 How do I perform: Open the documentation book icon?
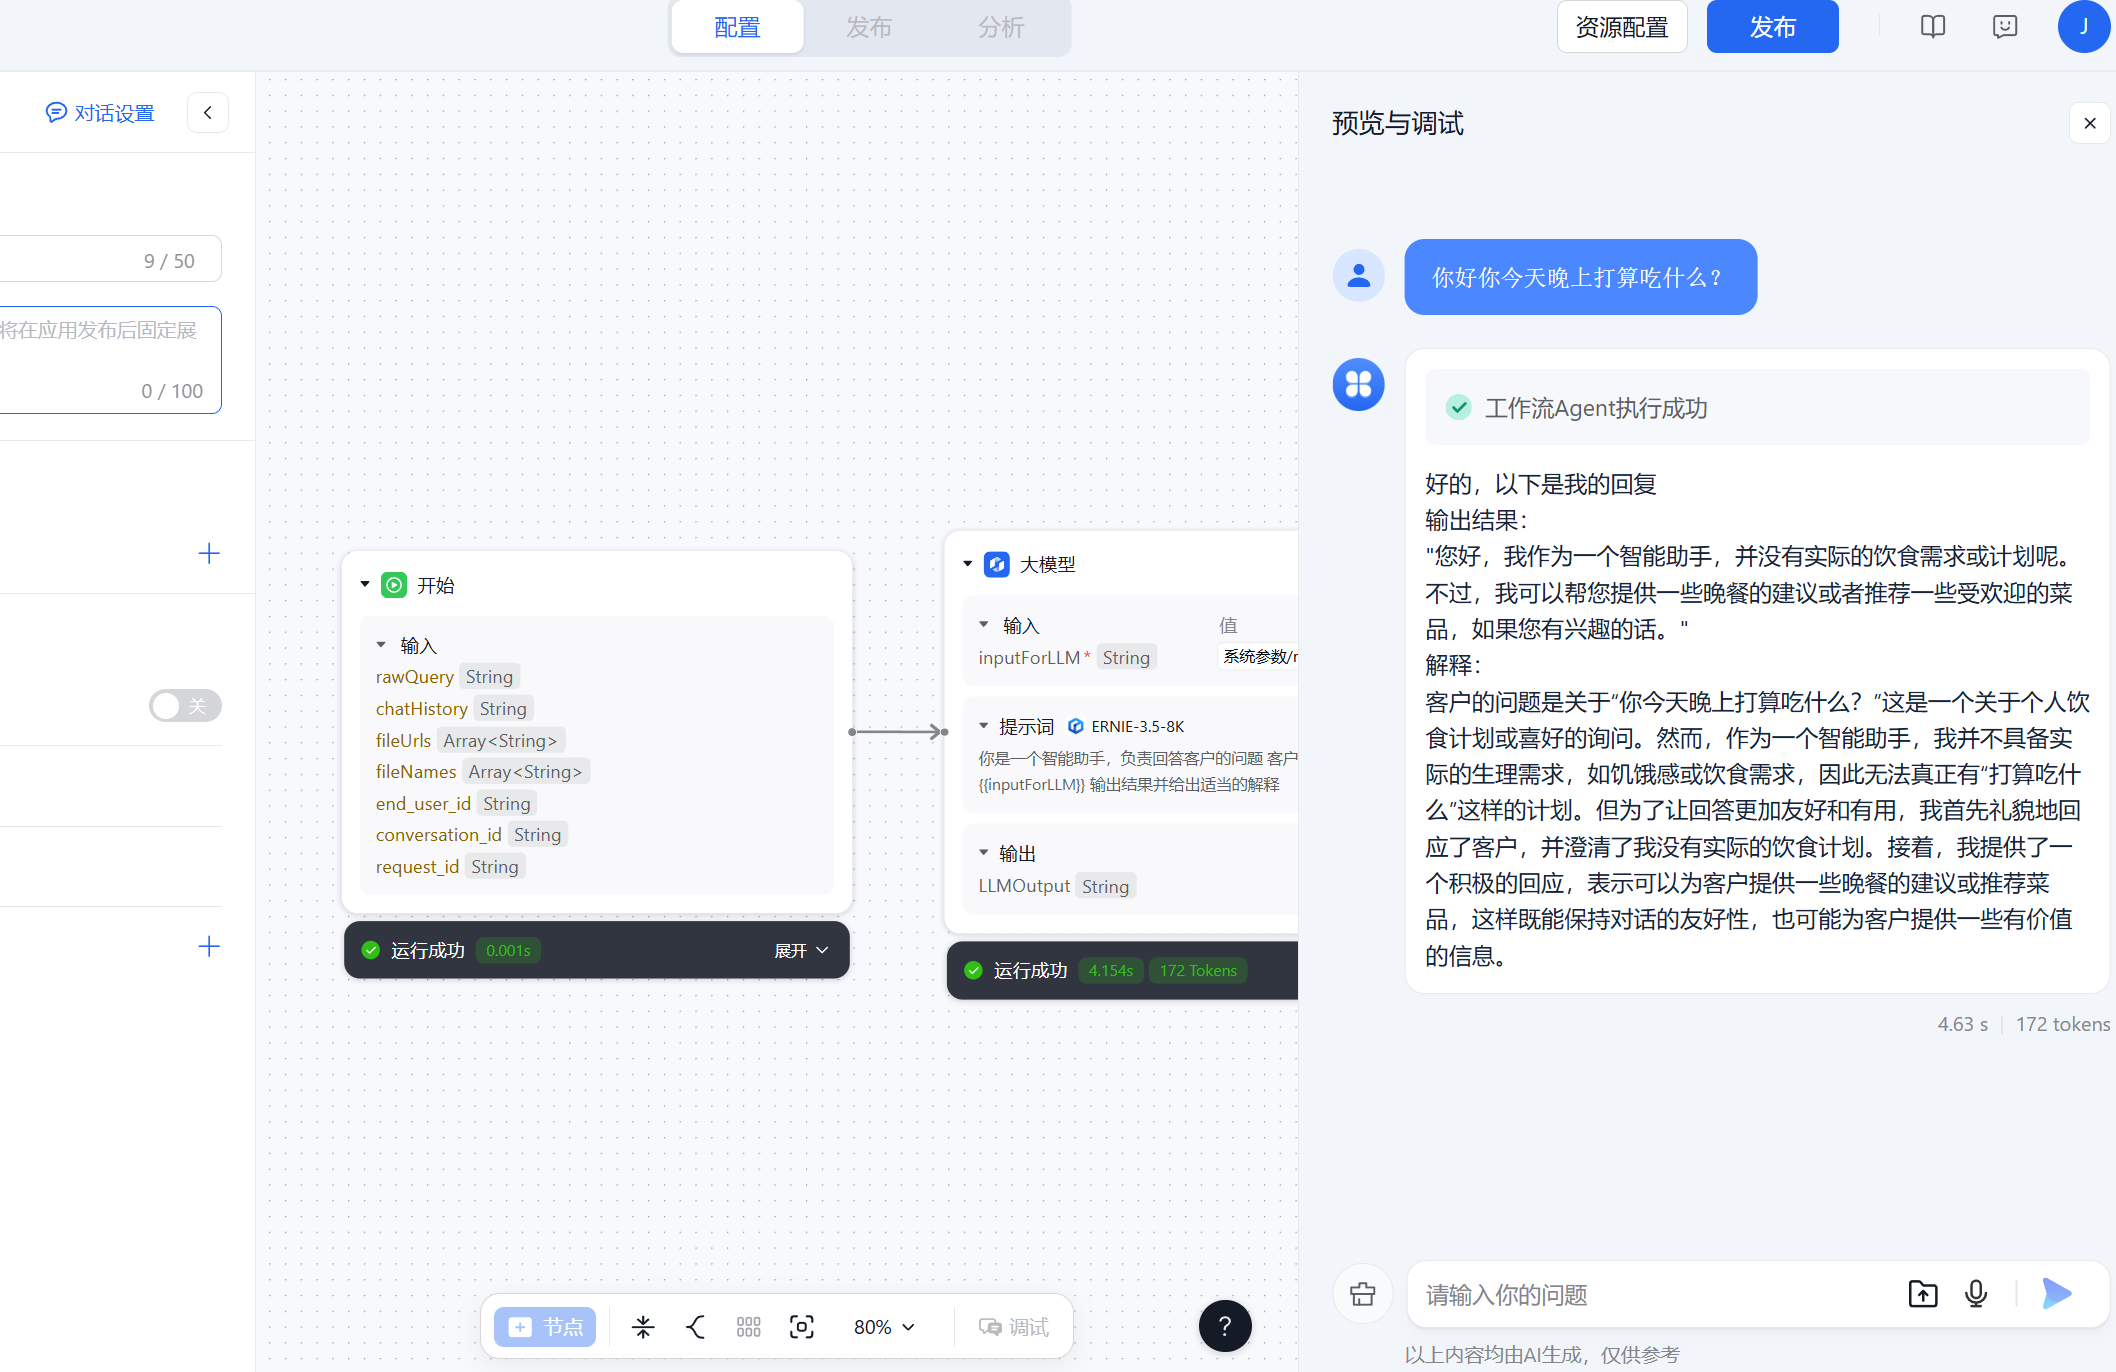pos(1932,27)
